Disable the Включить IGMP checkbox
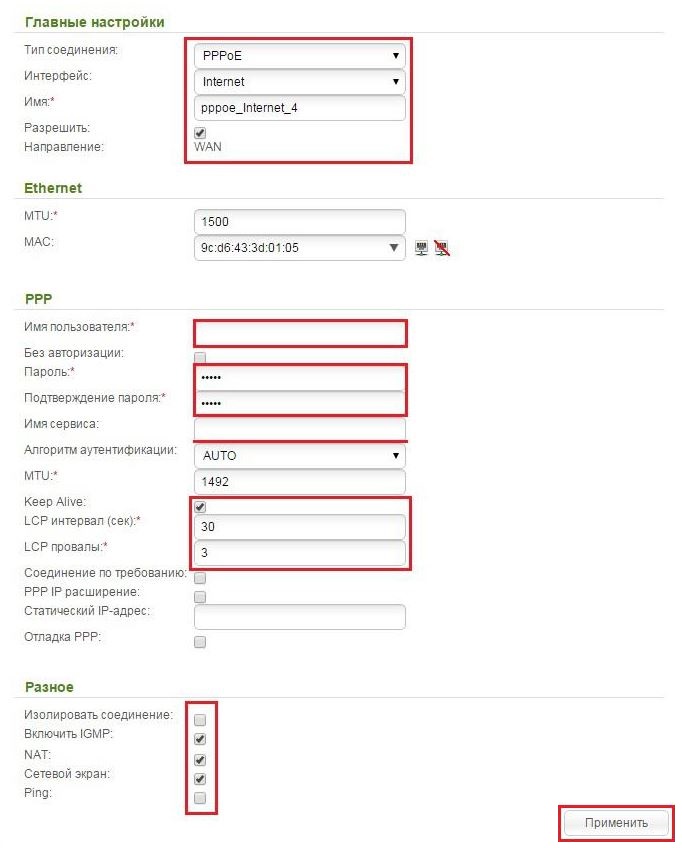This screenshot has width=682, height=848. coord(200,739)
